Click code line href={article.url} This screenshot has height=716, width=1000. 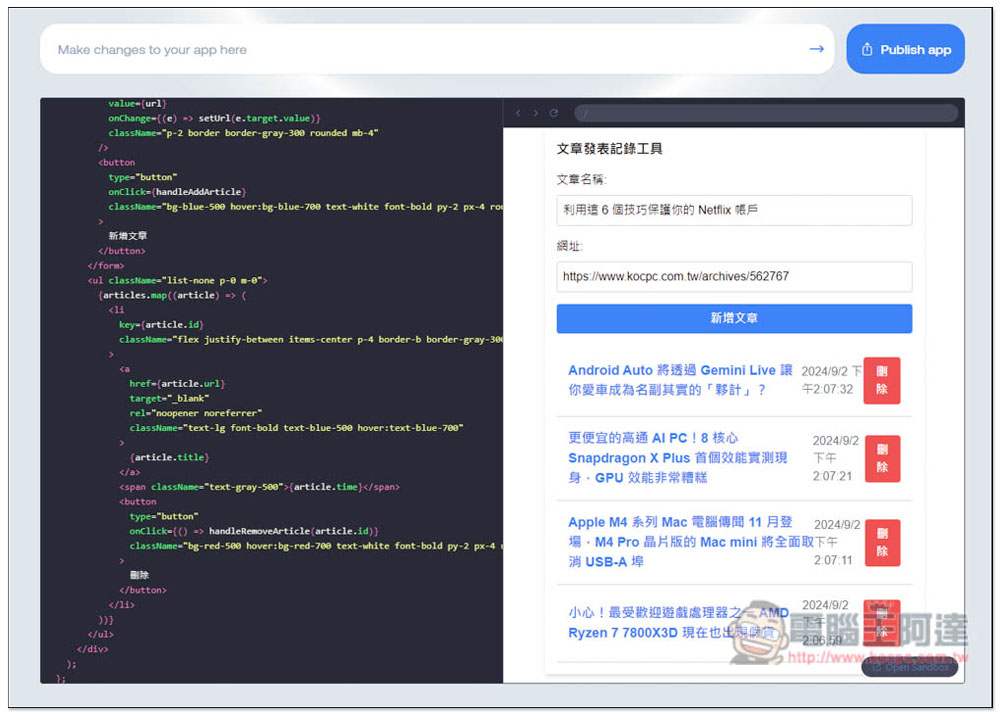click(x=177, y=384)
